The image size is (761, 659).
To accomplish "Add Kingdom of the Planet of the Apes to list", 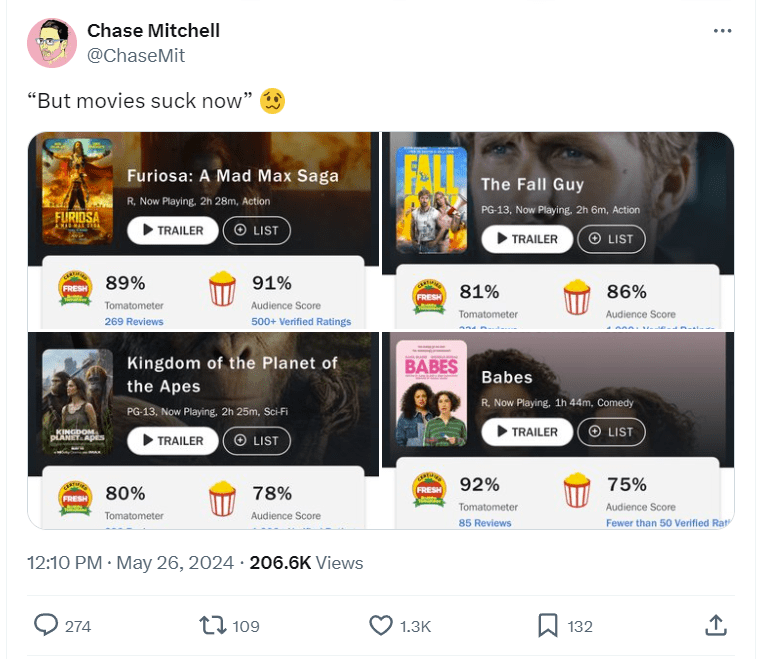I will pyautogui.click(x=256, y=440).
